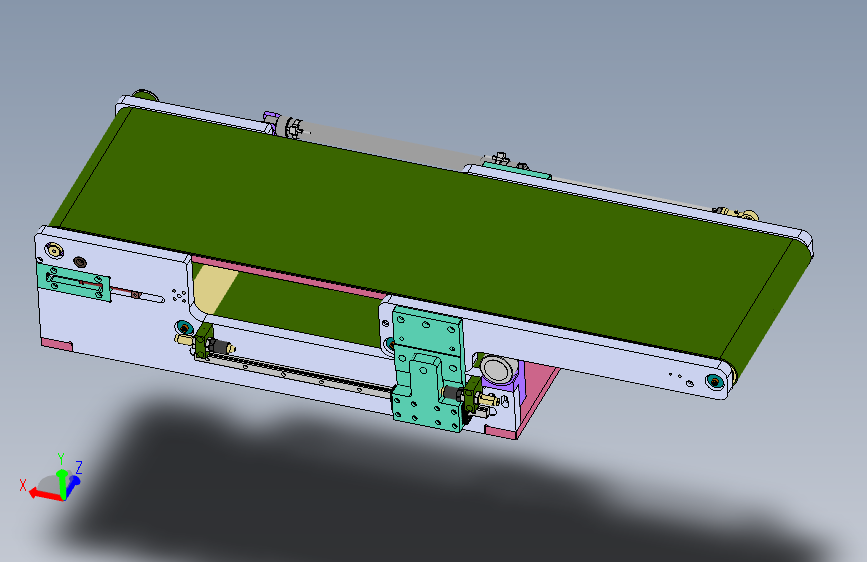Image resolution: width=867 pixels, height=562 pixels.
Task: Click the red X axis of the orientation triad
Action: 45,495
